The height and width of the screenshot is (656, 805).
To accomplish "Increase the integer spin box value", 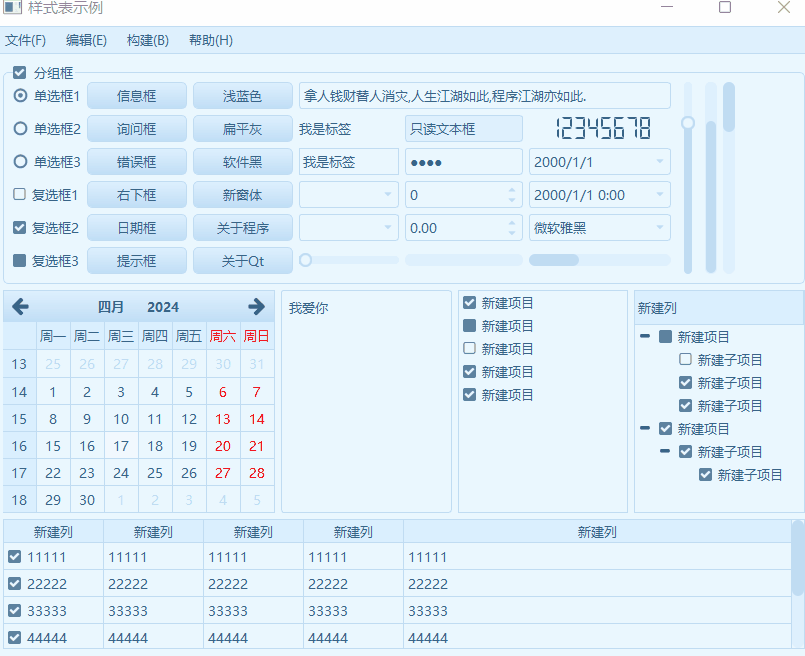I will pyautogui.click(x=512, y=190).
